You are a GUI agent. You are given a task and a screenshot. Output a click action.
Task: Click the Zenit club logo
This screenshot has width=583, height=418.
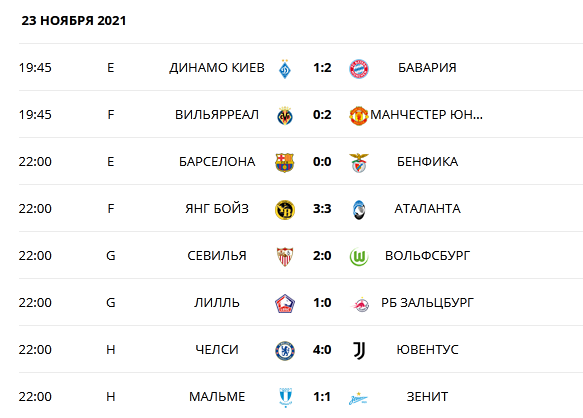358,398
